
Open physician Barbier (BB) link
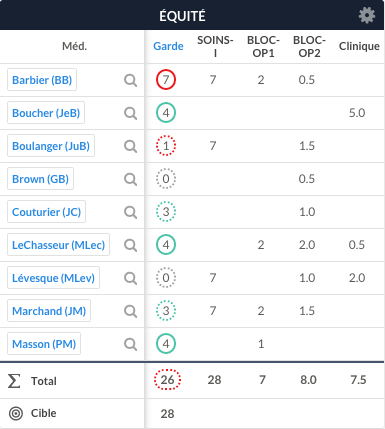(42, 80)
